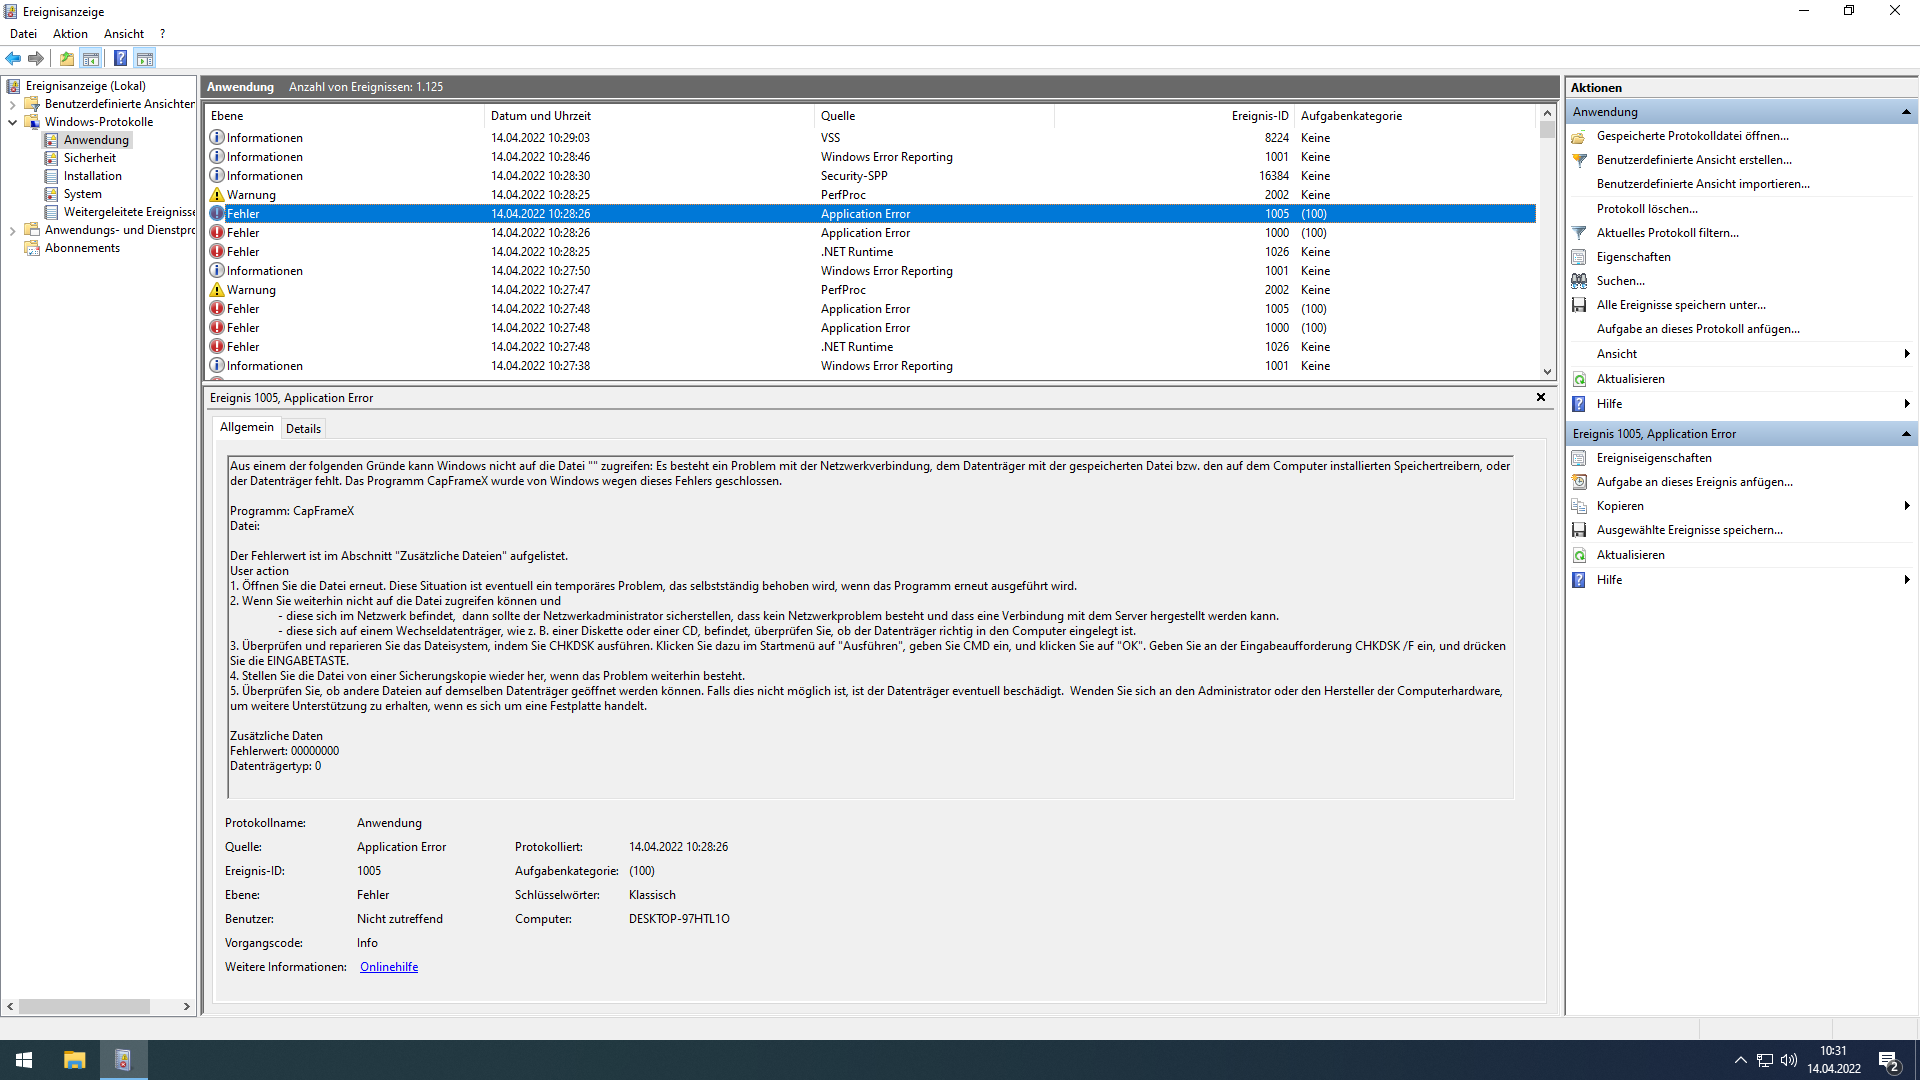Screen dimensions: 1920x1080
Task: Select the Sicherheit log icon in tree
Action: pyautogui.click(x=51, y=158)
